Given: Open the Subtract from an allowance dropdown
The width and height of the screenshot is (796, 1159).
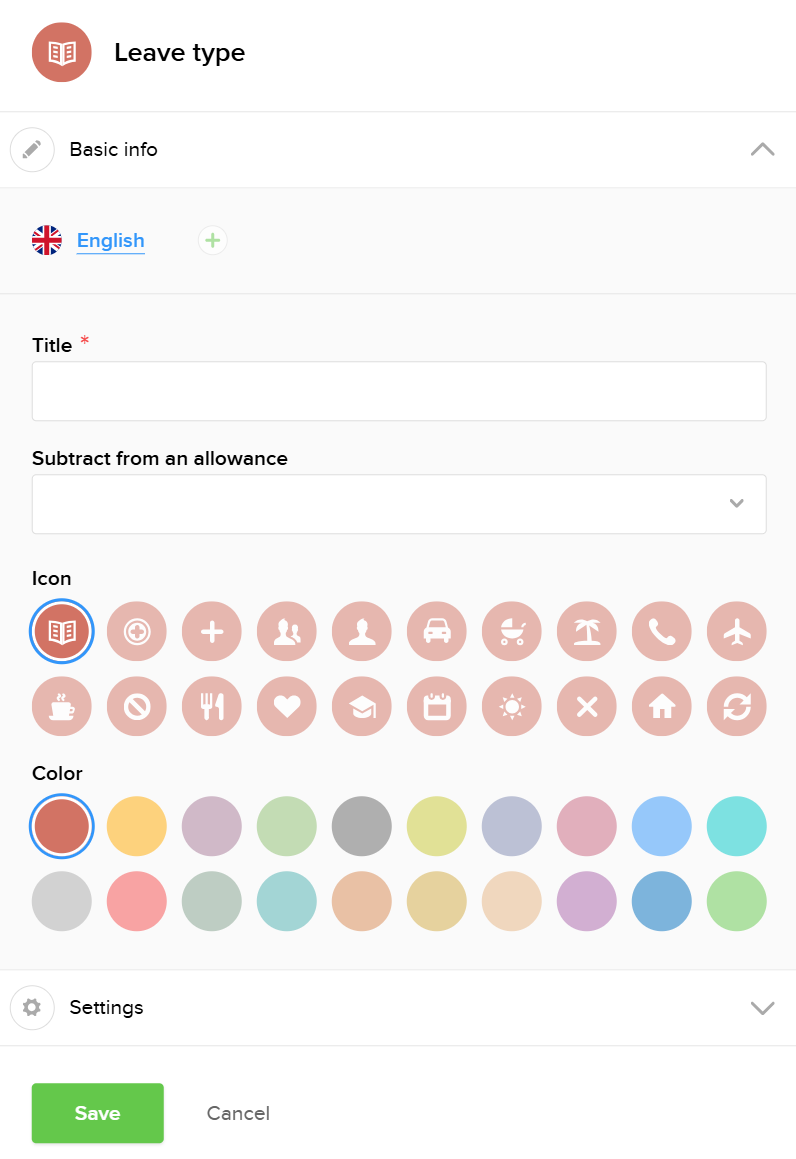Looking at the screenshot, I should click(399, 503).
